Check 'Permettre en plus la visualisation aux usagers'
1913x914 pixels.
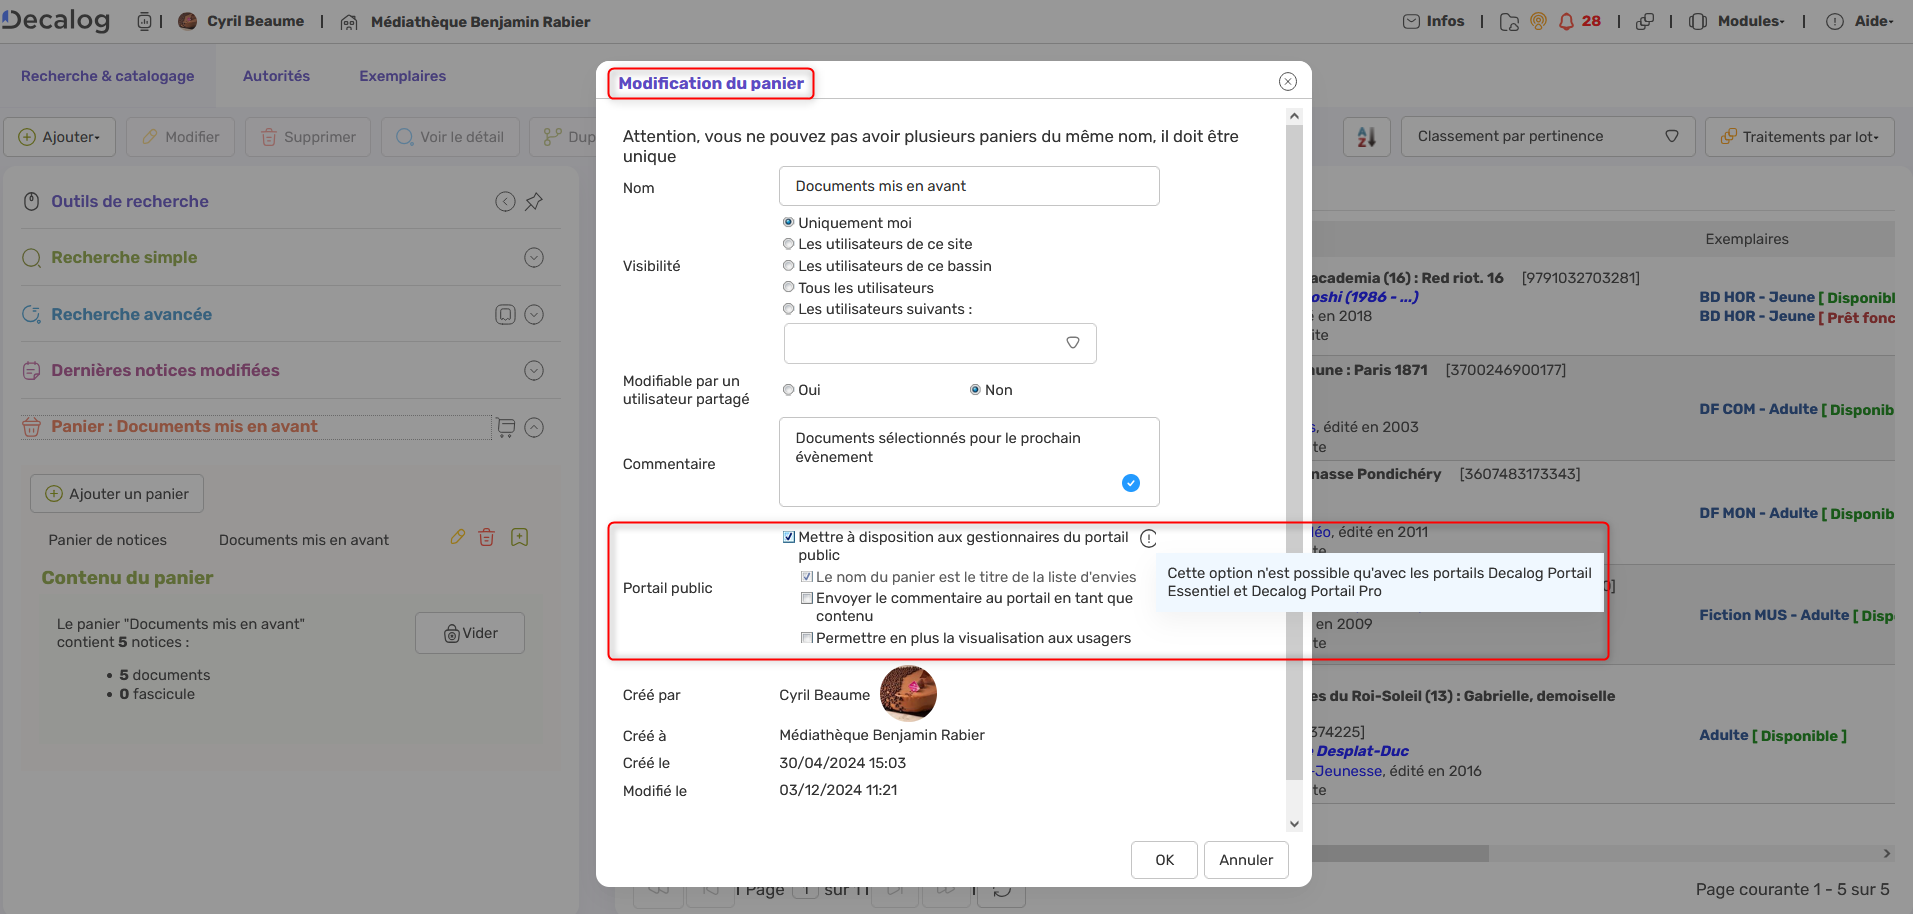807,638
